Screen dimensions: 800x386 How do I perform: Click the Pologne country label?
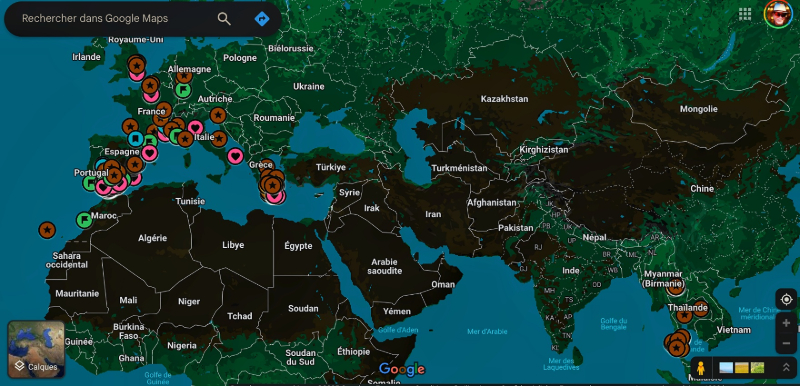(240, 58)
